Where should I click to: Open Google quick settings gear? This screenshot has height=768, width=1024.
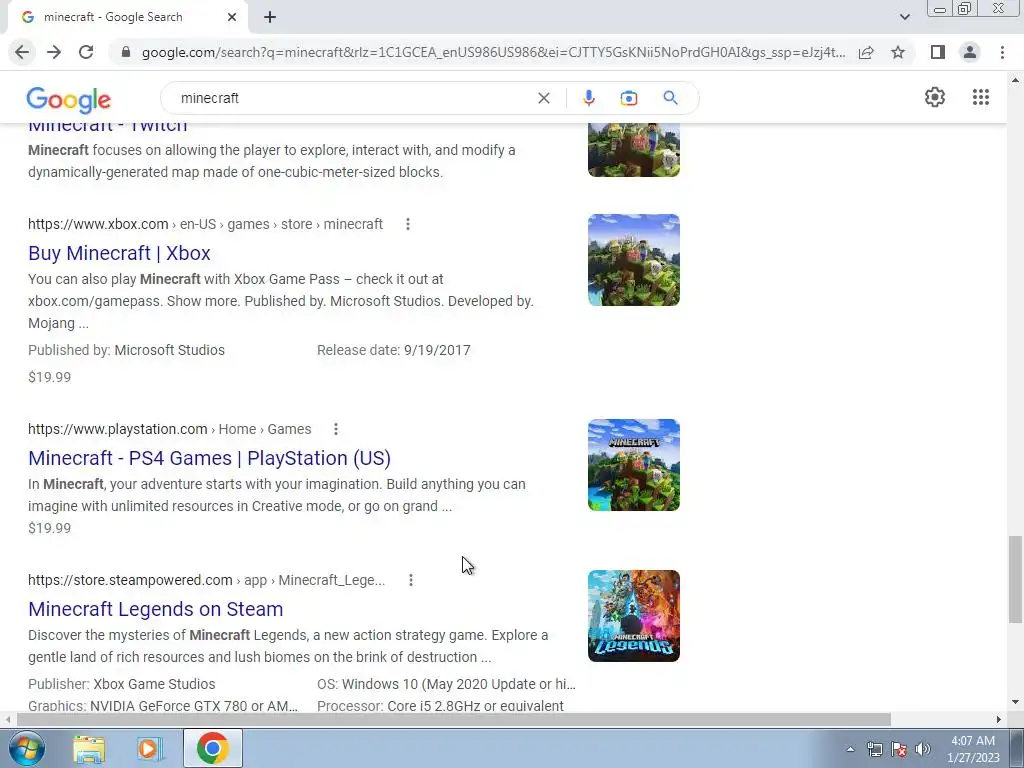935,97
